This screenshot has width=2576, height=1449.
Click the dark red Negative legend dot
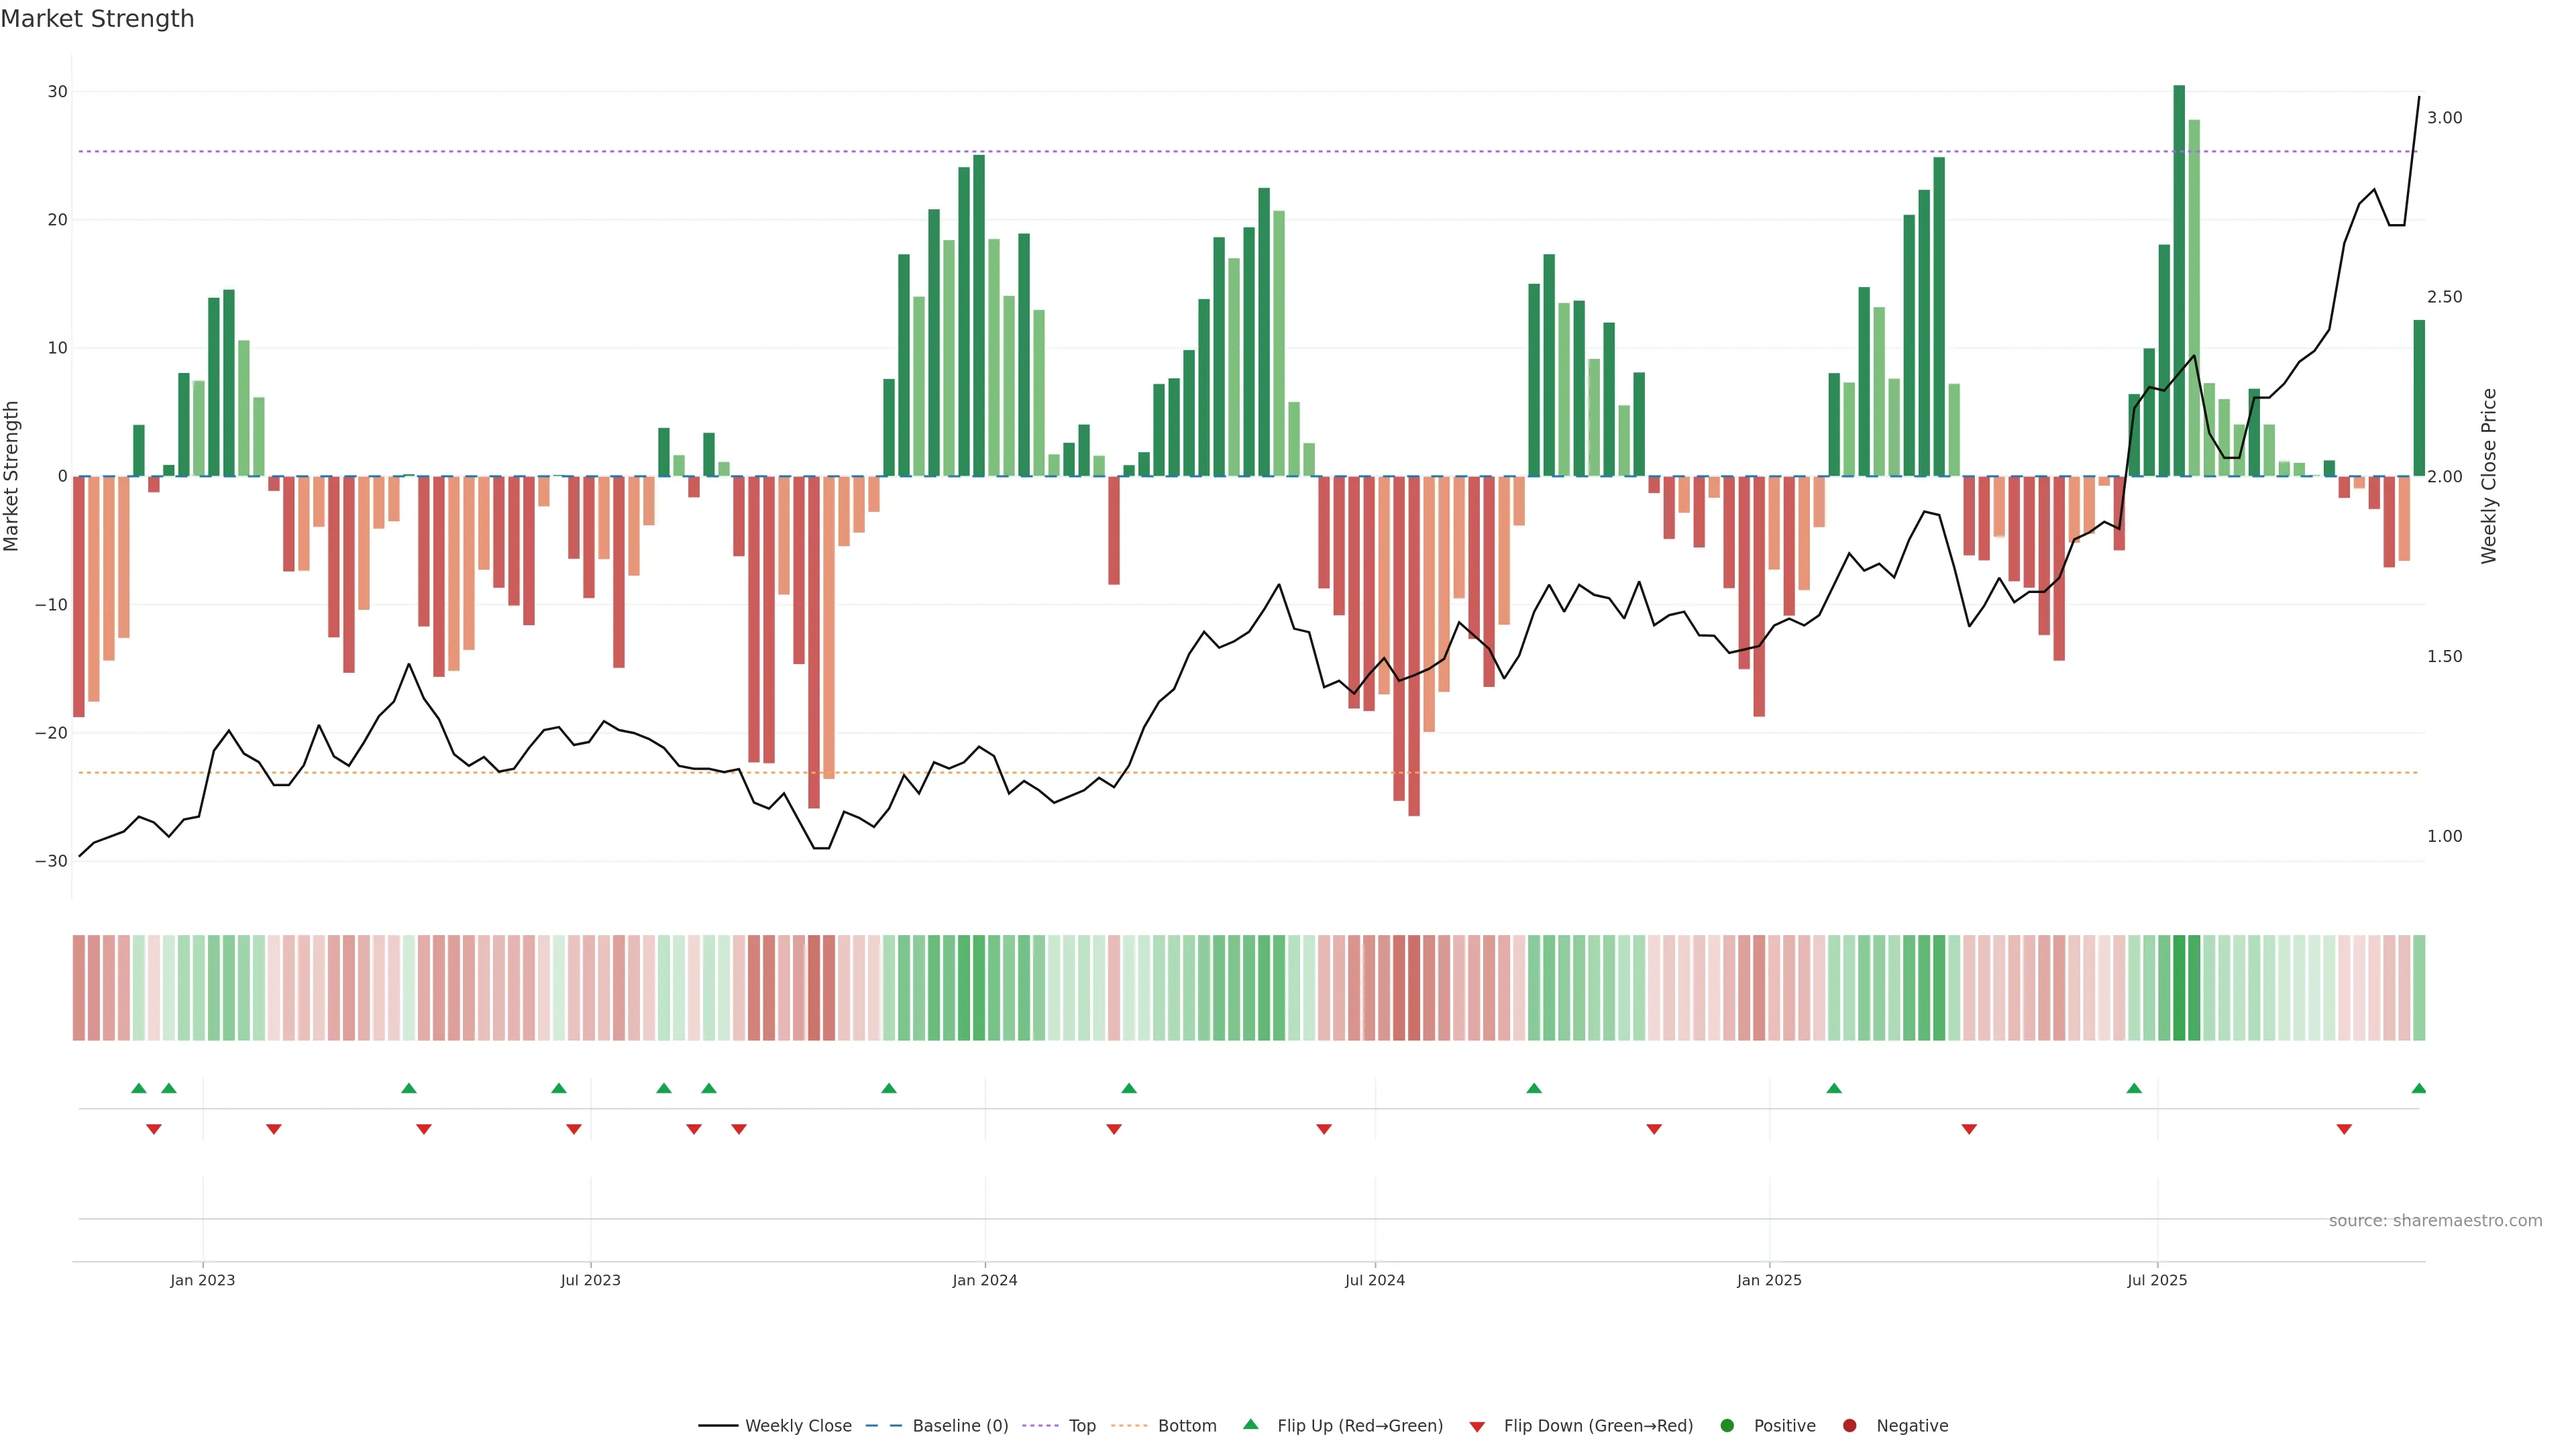pos(1849,1426)
